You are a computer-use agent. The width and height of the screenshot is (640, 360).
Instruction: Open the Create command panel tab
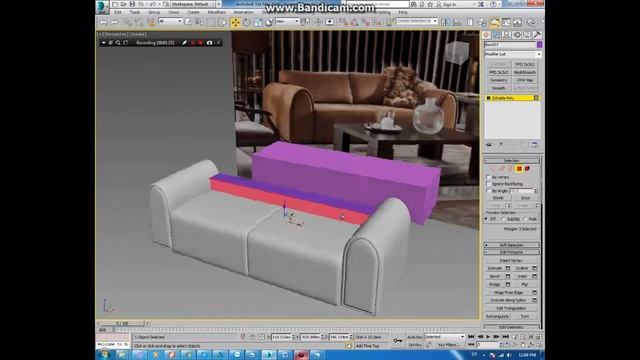point(487,35)
